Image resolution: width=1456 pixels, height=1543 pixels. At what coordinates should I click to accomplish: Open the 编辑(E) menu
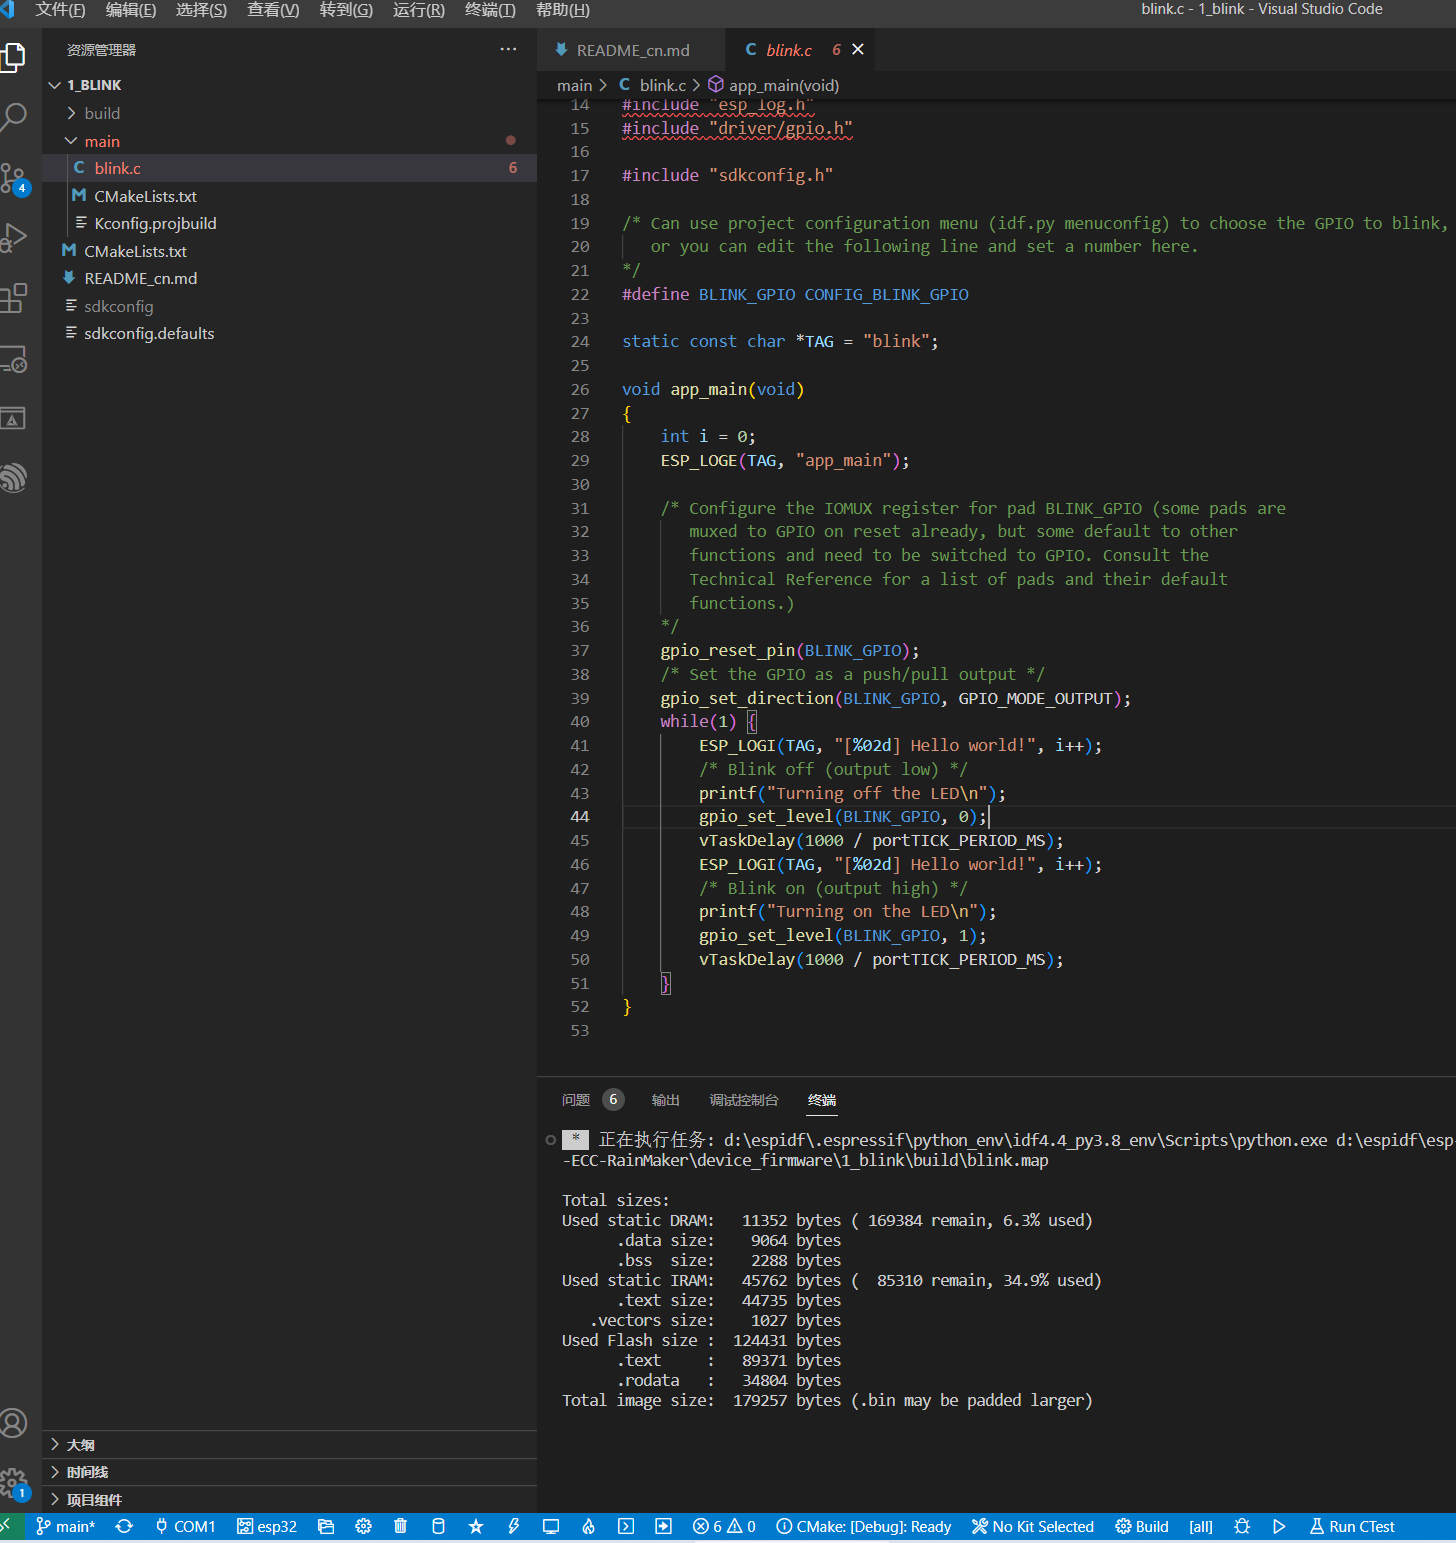pyautogui.click(x=131, y=10)
